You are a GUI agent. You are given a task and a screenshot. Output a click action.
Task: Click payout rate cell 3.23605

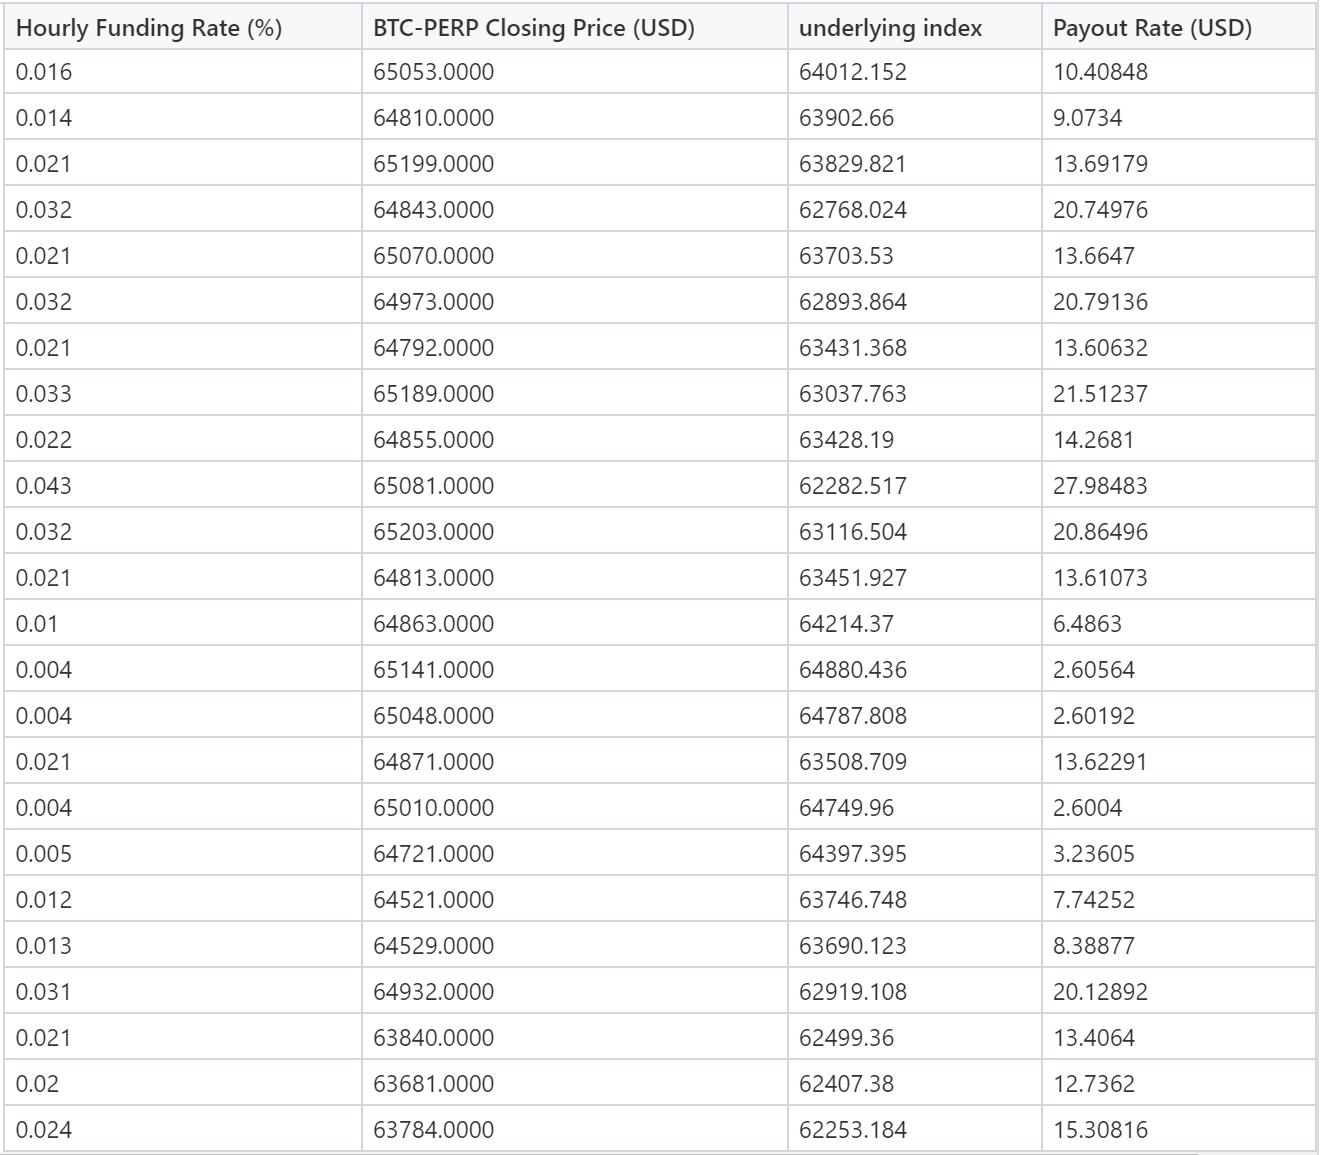click(x=1093, y=854)
